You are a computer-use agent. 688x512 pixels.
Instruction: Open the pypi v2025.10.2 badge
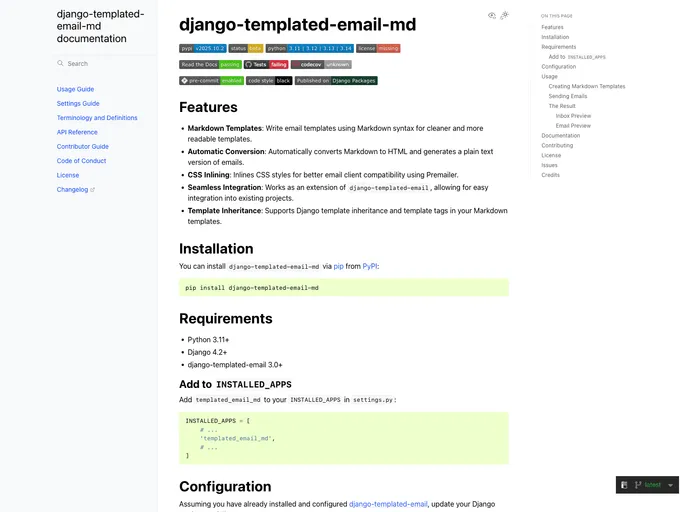pos(203,48)
